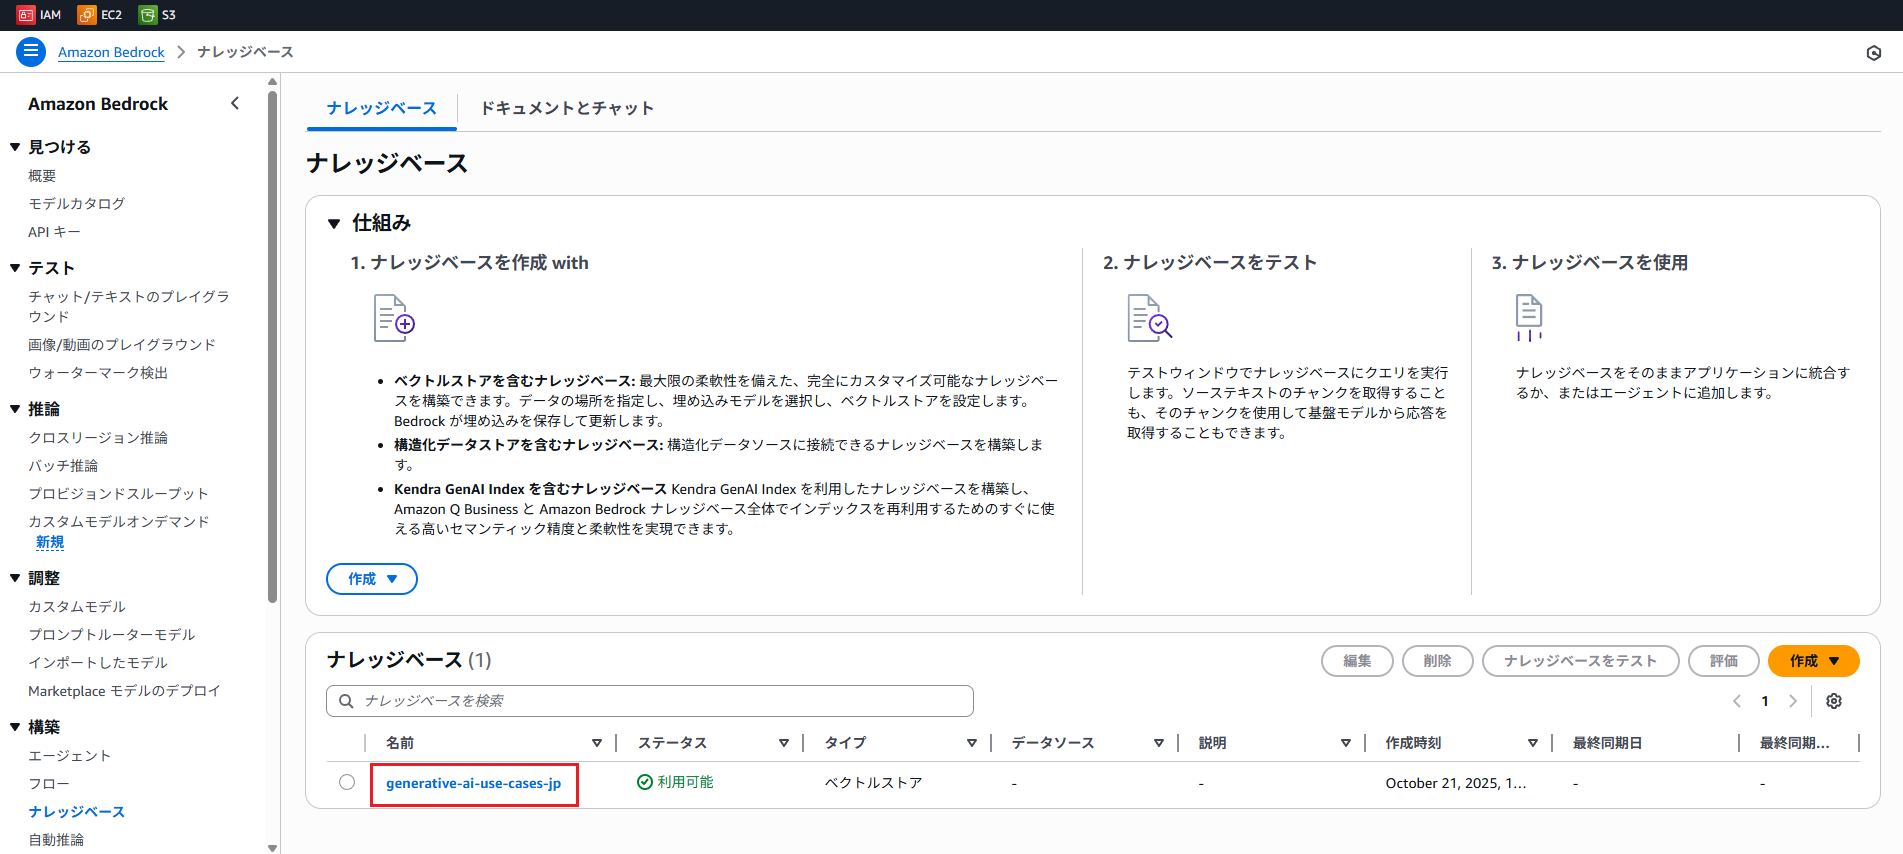
Task: Select the generative-ai-use-cases-jp radio button
Action: (347, 782)
